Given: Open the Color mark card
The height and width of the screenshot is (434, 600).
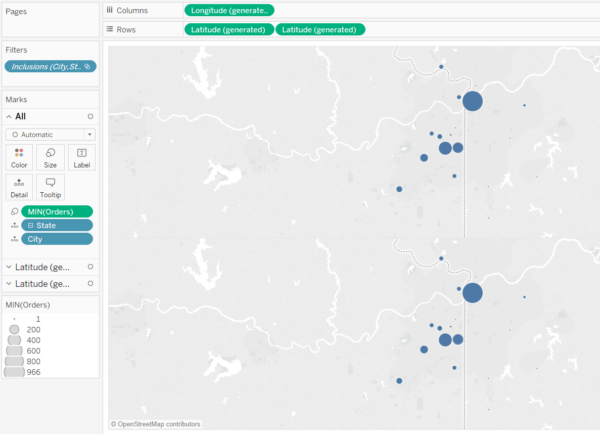Looking at the screenshot, I should (19, 157).
